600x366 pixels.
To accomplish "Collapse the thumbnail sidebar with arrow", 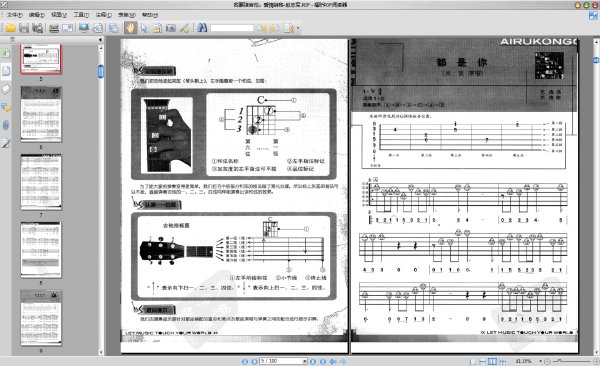I will click(x=100, y=39).
